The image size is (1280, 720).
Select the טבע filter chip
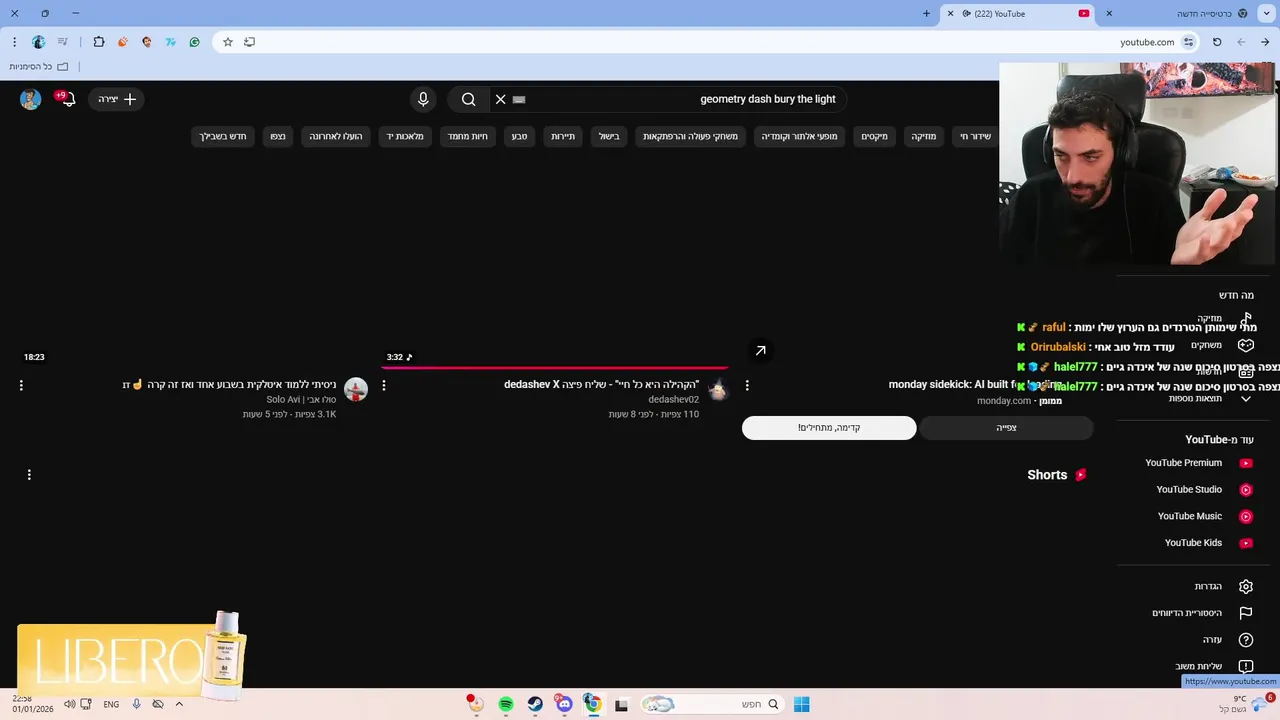(519, 136)
